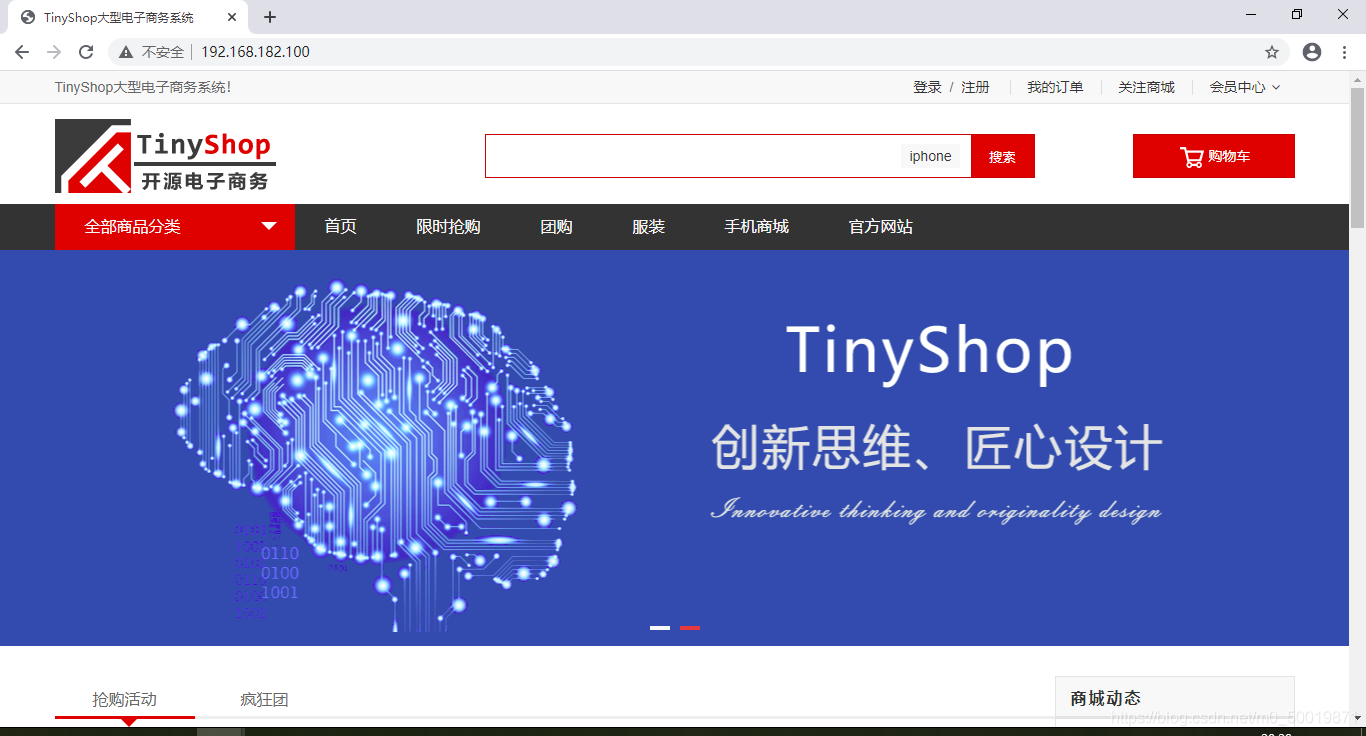Show the first banner slide indicator

click(660, 628)
